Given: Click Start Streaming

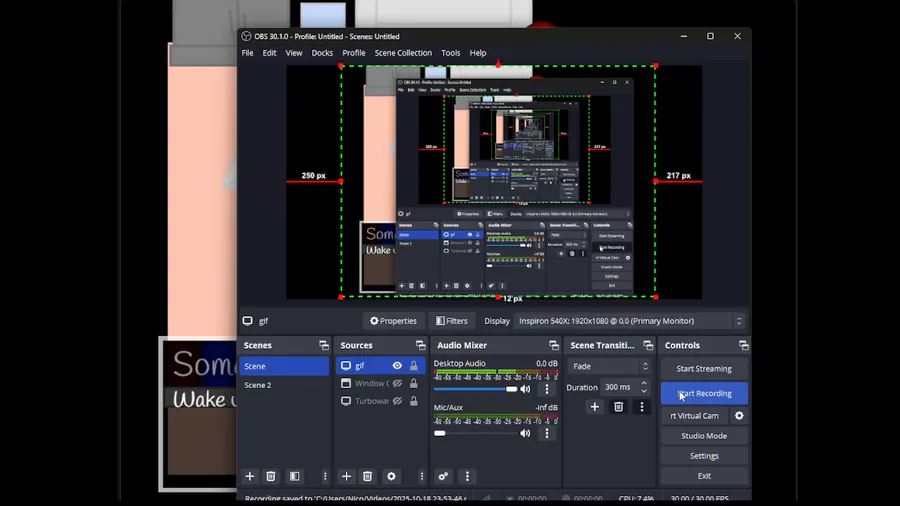Looking at the screenshot, I should [704, 369].
